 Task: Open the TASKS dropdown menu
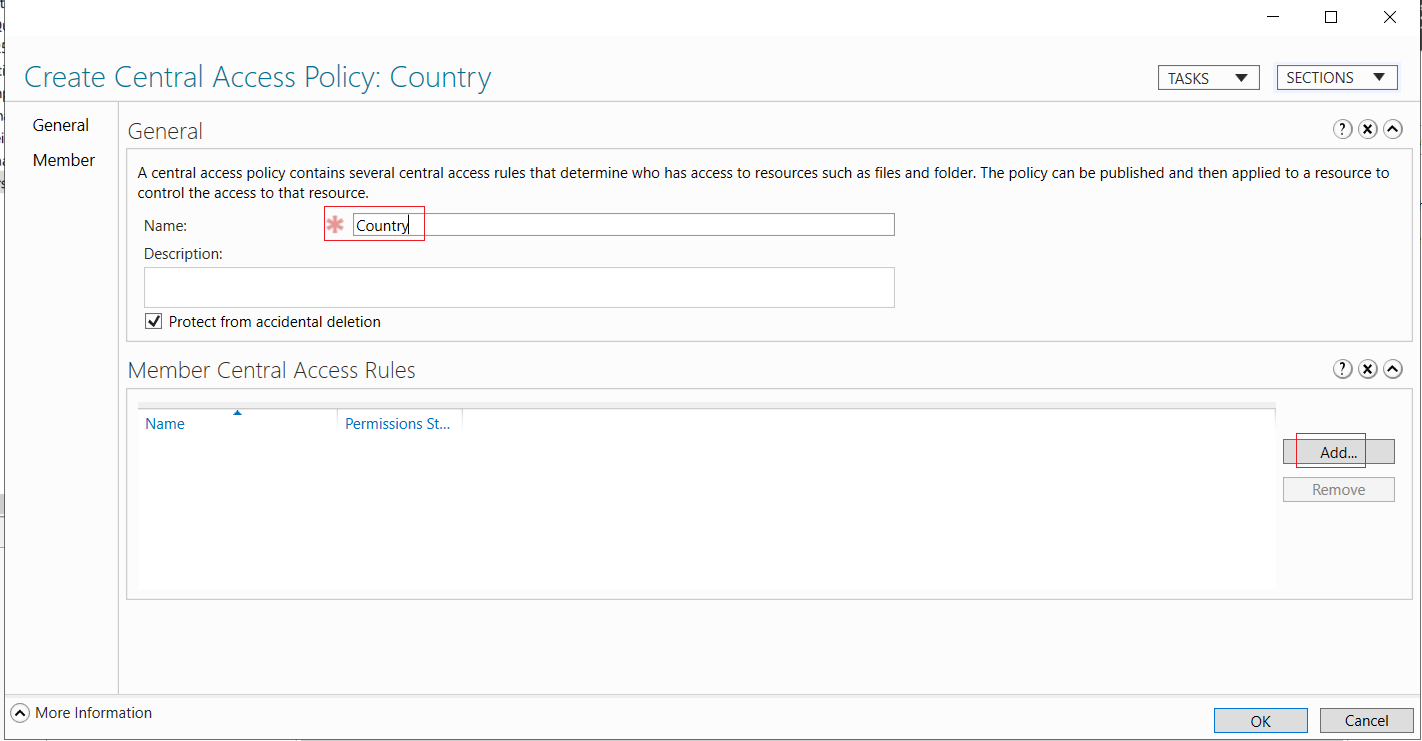click(x=1208, y=78)
